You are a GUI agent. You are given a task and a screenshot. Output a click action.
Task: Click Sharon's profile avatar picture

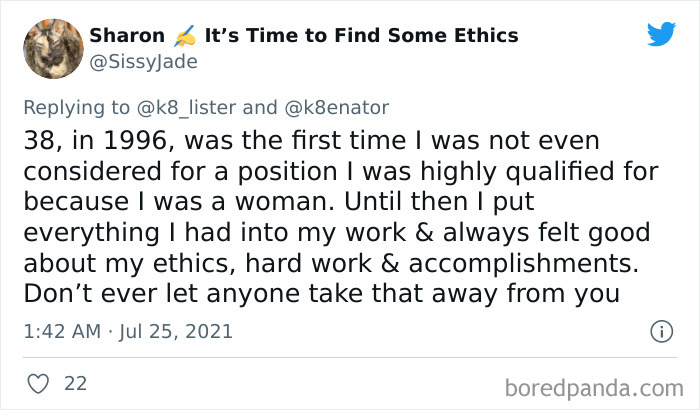pyautogui.click(x=52, y=47)
